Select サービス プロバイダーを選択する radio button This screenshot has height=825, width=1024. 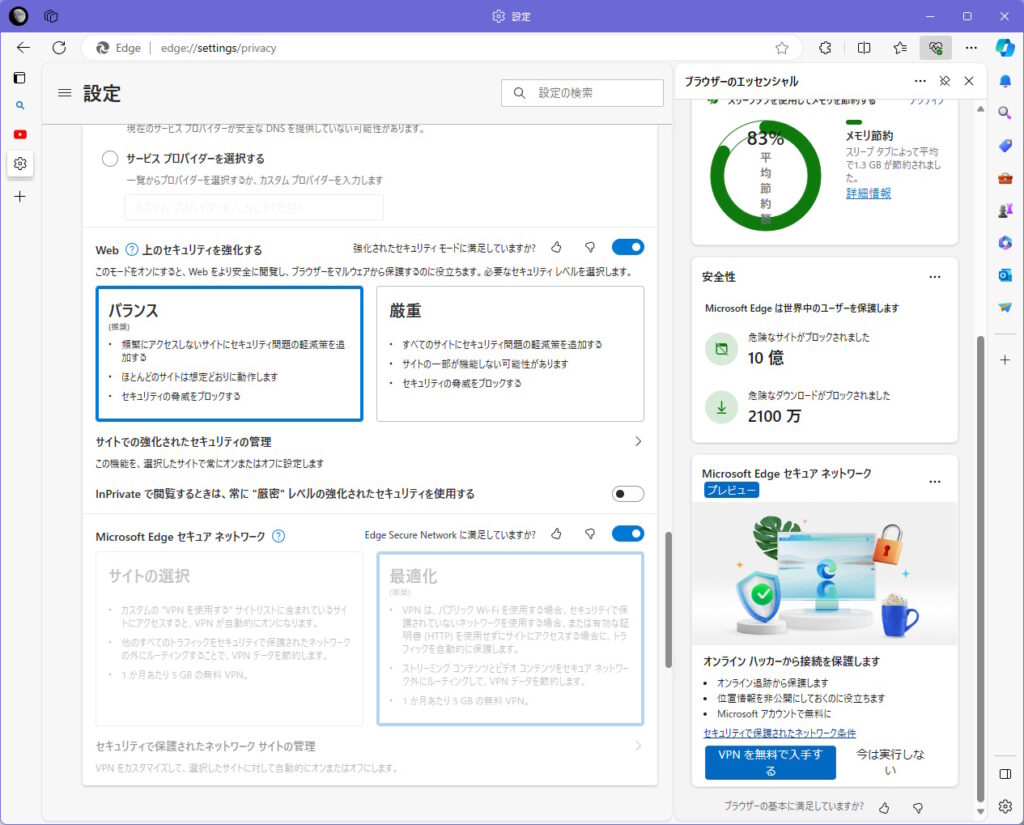110,158
